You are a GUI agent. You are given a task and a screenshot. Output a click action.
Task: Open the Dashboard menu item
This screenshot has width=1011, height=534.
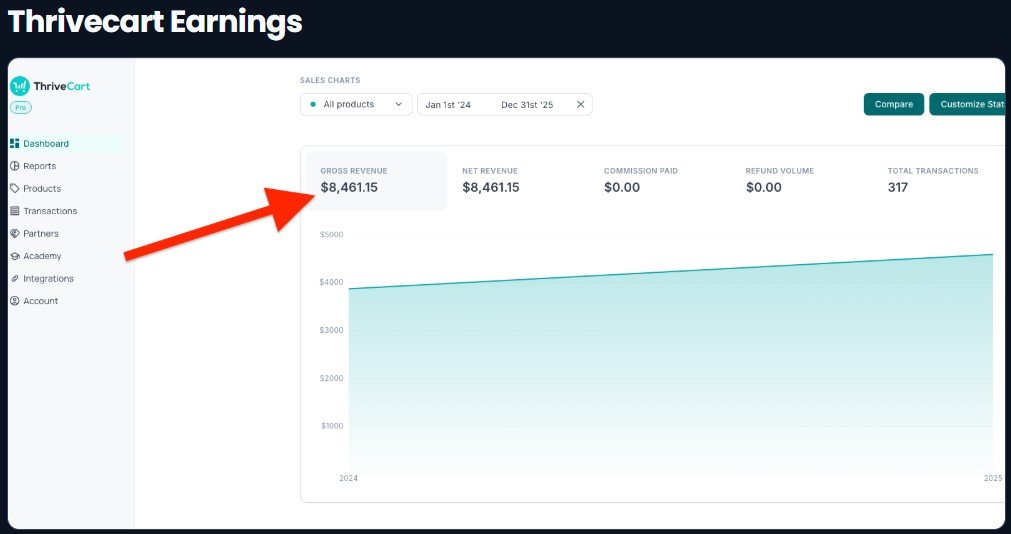click(x=66, y=143)
